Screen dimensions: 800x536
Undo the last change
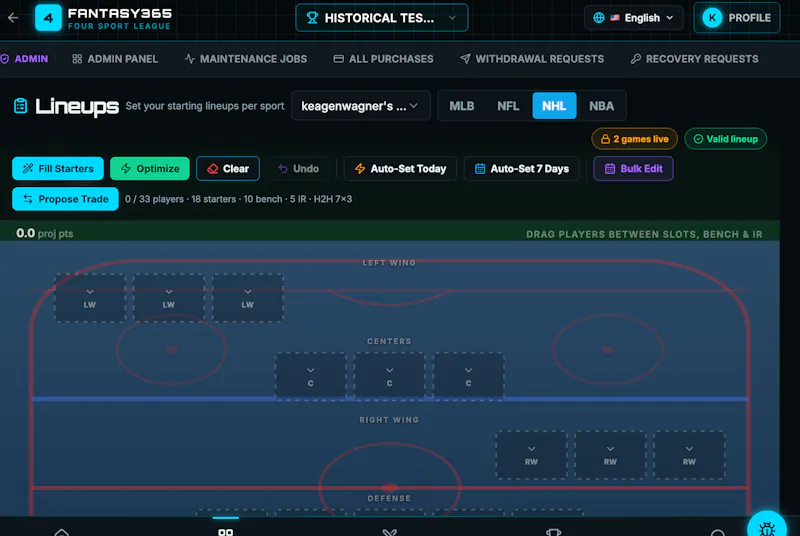coord(298,168)
